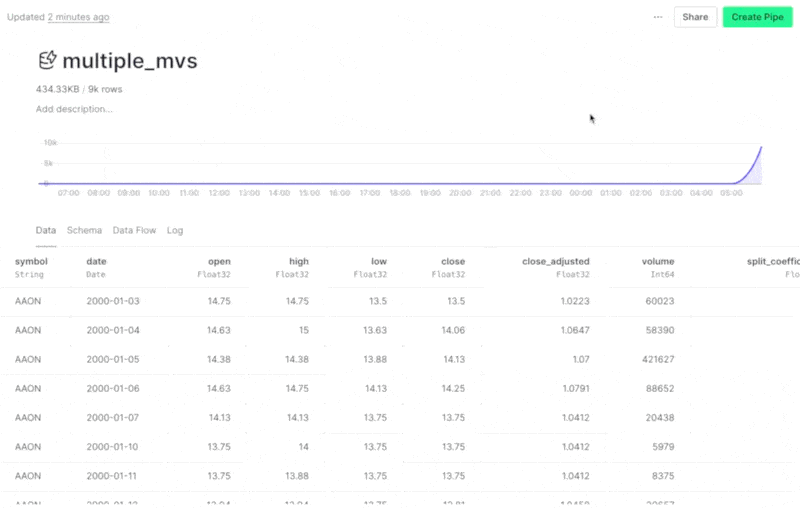Open the Log tab
The height and width of the screenshot is (508, 800).
pos(175,230)
